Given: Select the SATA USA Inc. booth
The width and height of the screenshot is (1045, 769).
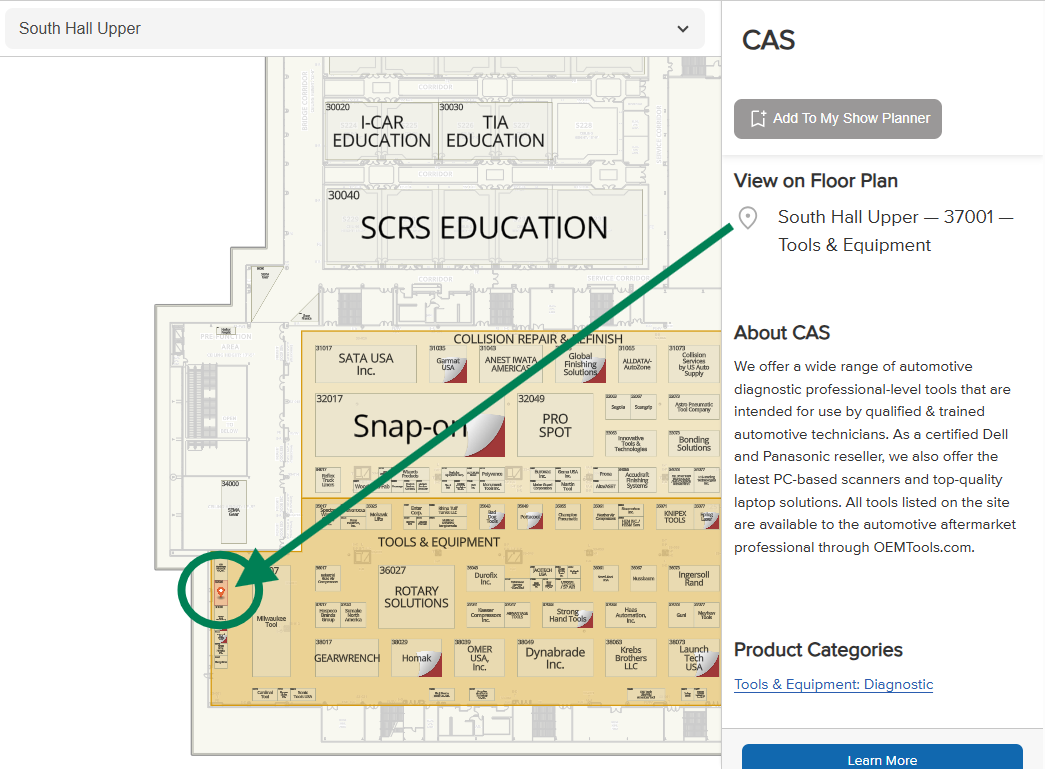Looking at the screenshot, I should [x=365, y=364].
